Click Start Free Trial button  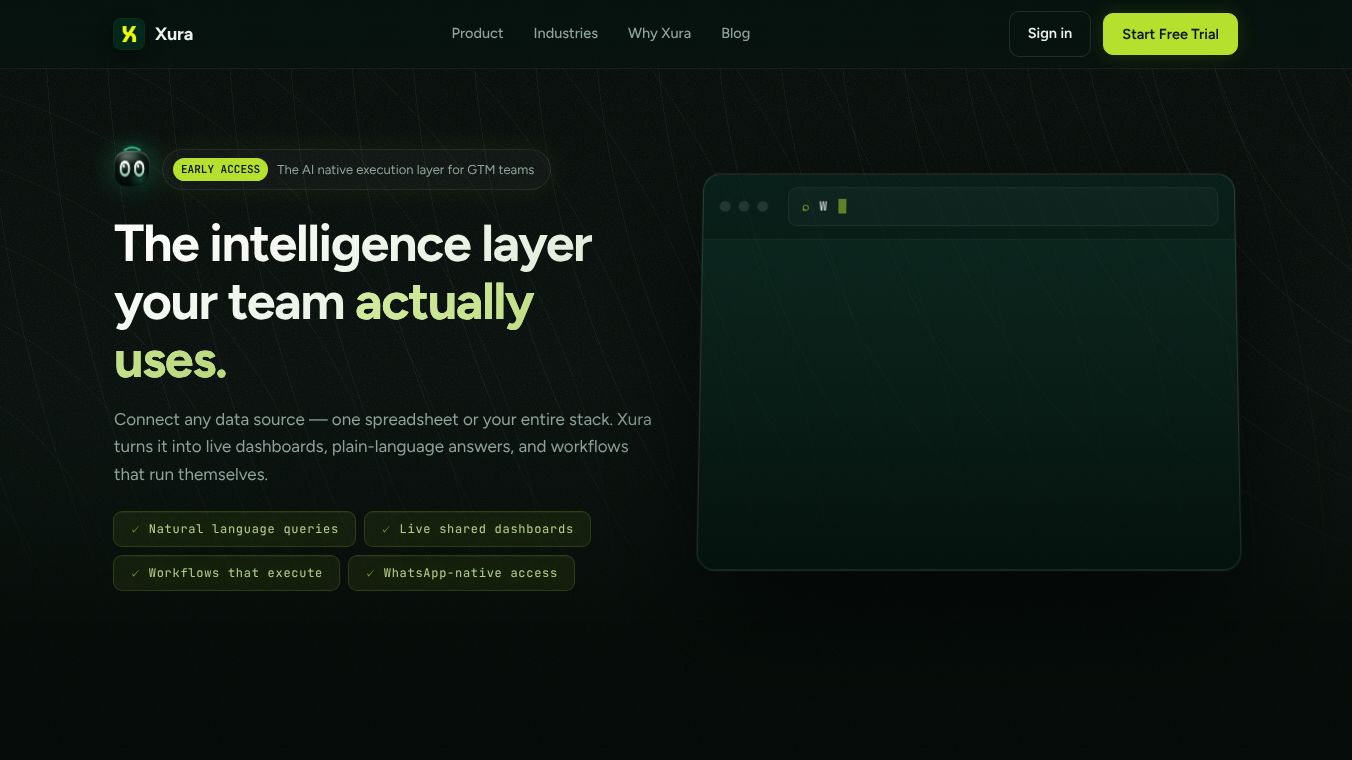(x=1170, y=34)
